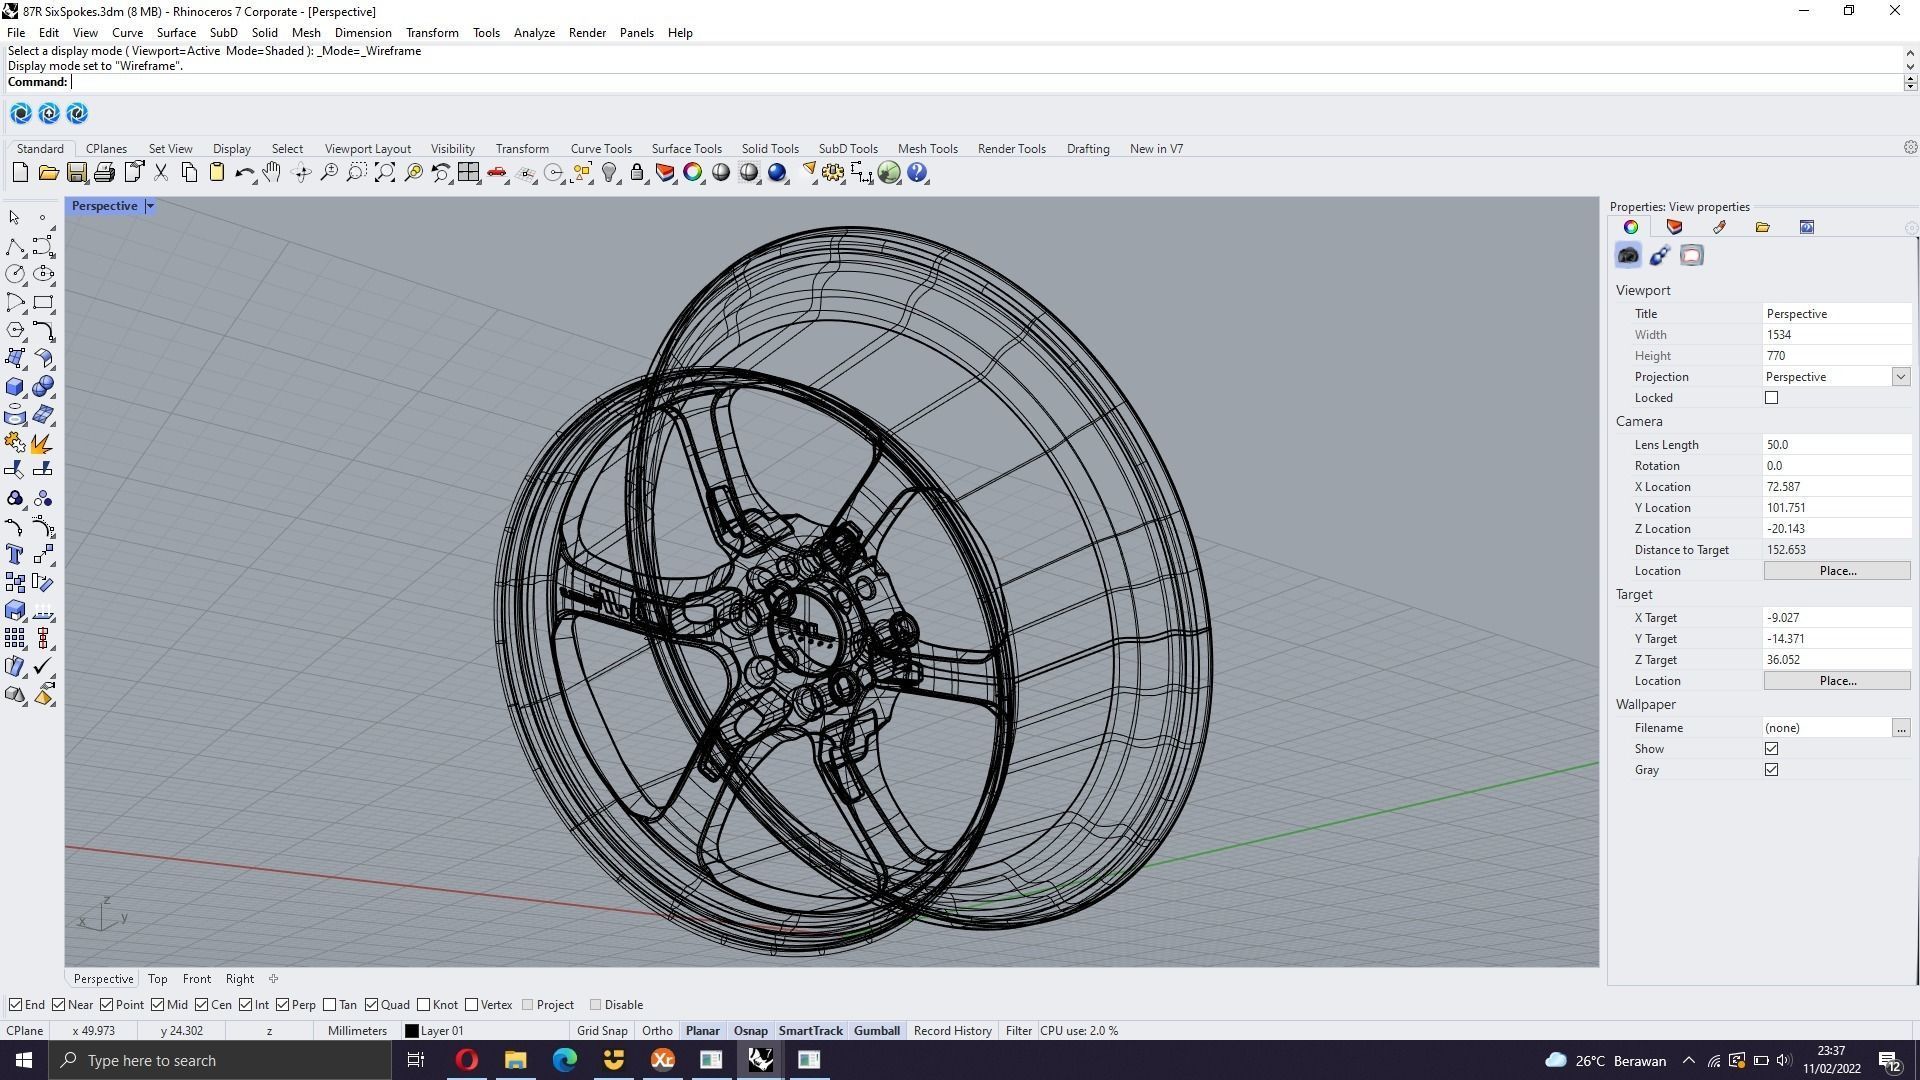Save the model with the floppy disk icon

click(x=76, y=173)
